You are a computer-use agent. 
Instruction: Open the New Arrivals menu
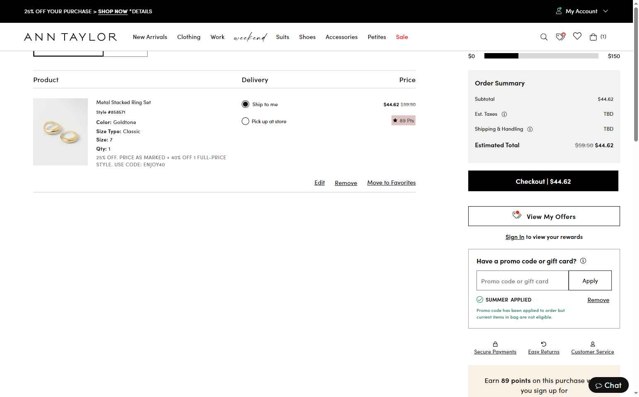pyautogui.click(x=150, y=37)
